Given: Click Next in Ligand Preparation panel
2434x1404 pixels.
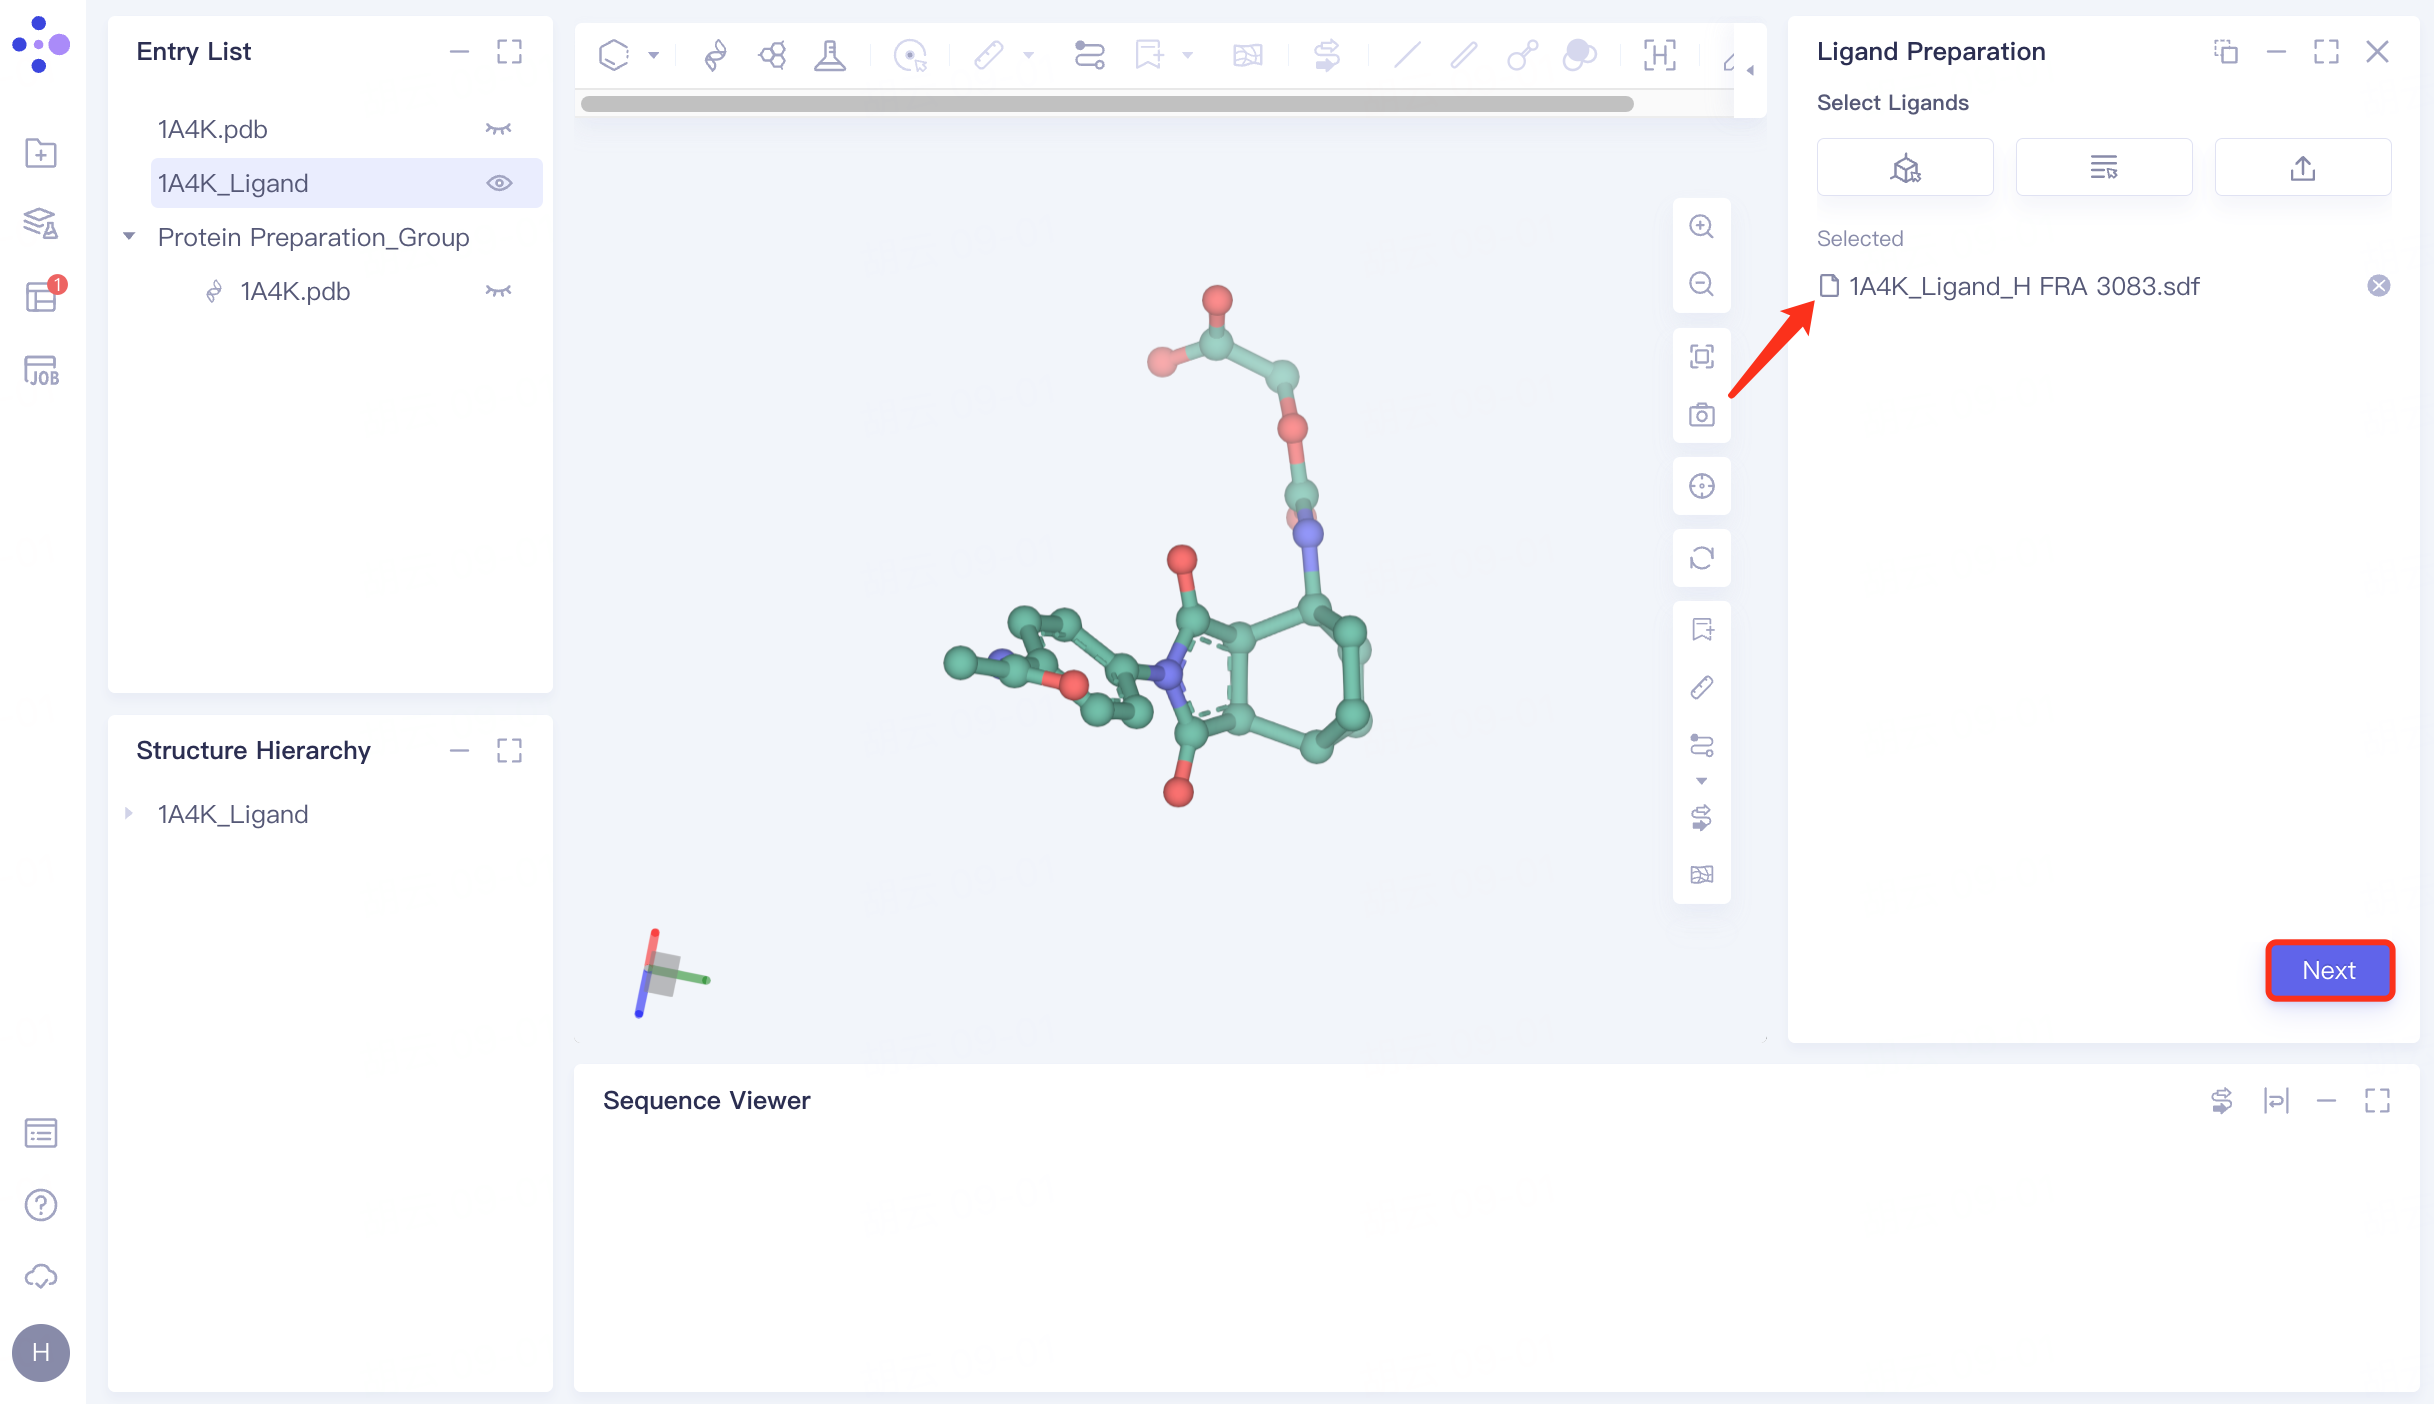Looking at the screenshot, I should pos(2329,970).
